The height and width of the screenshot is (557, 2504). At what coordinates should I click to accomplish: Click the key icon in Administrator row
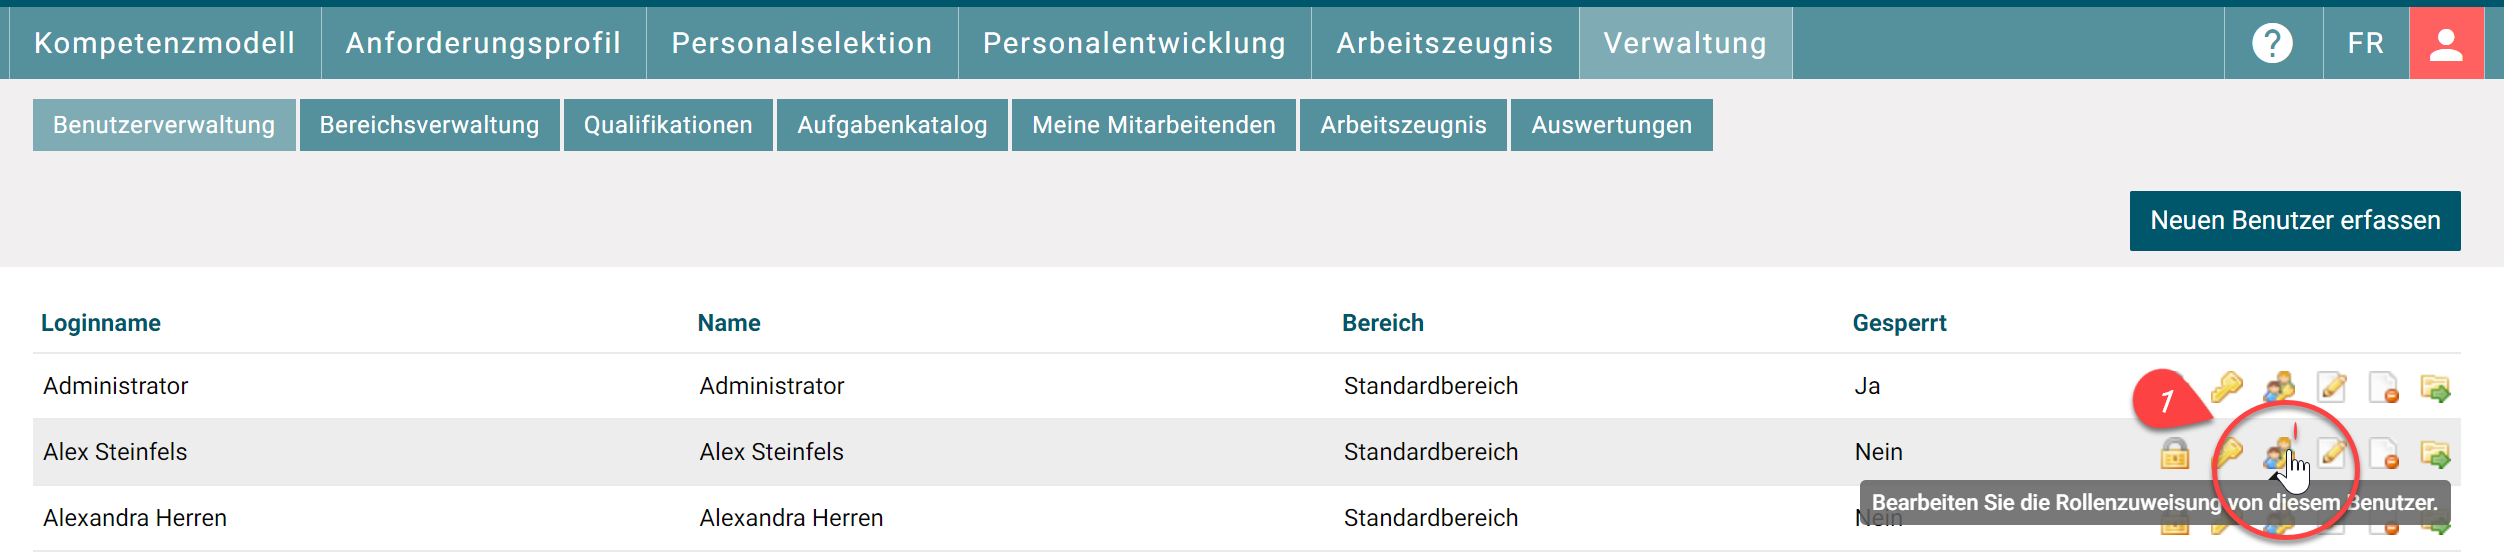click(x=2227, y=387)
